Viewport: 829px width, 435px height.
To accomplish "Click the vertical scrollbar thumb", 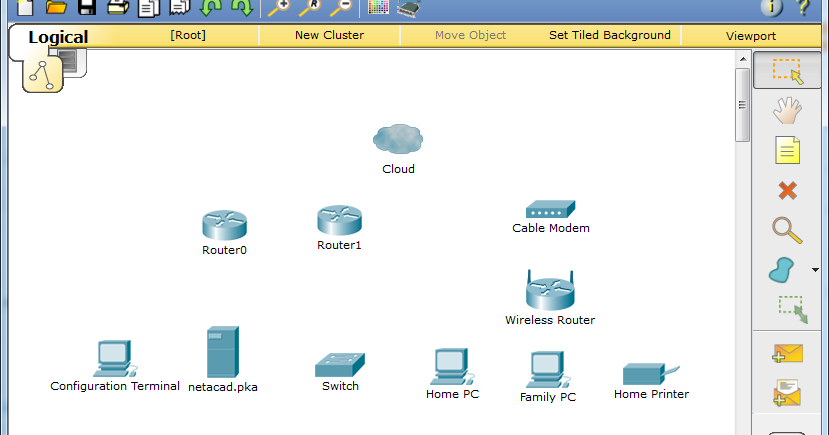I will [x=743, y=105].
